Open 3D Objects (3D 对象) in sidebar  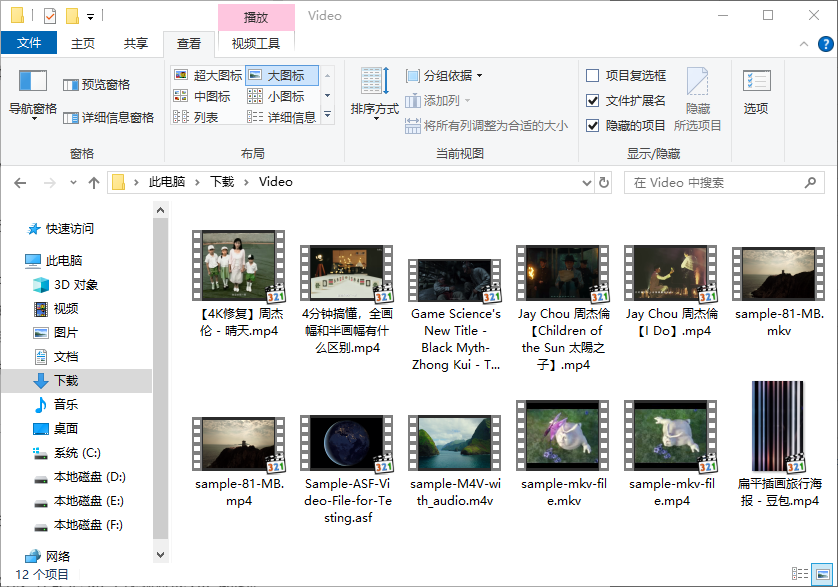pos(76,285)
